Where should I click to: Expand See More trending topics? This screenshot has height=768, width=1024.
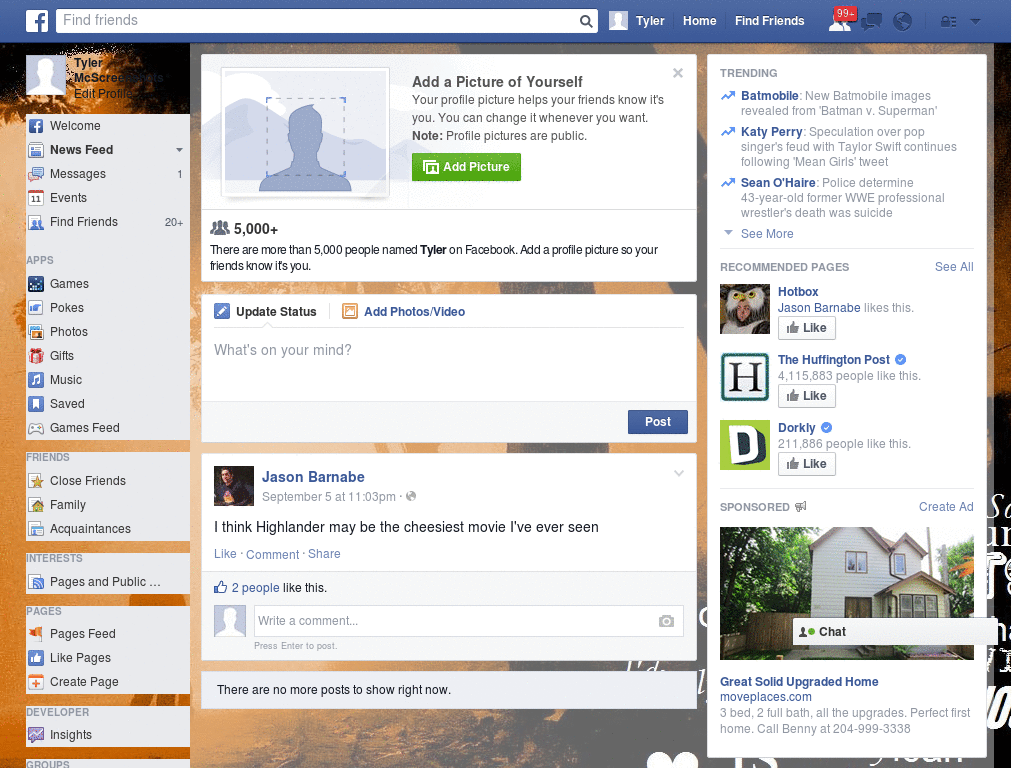(767, 234)
